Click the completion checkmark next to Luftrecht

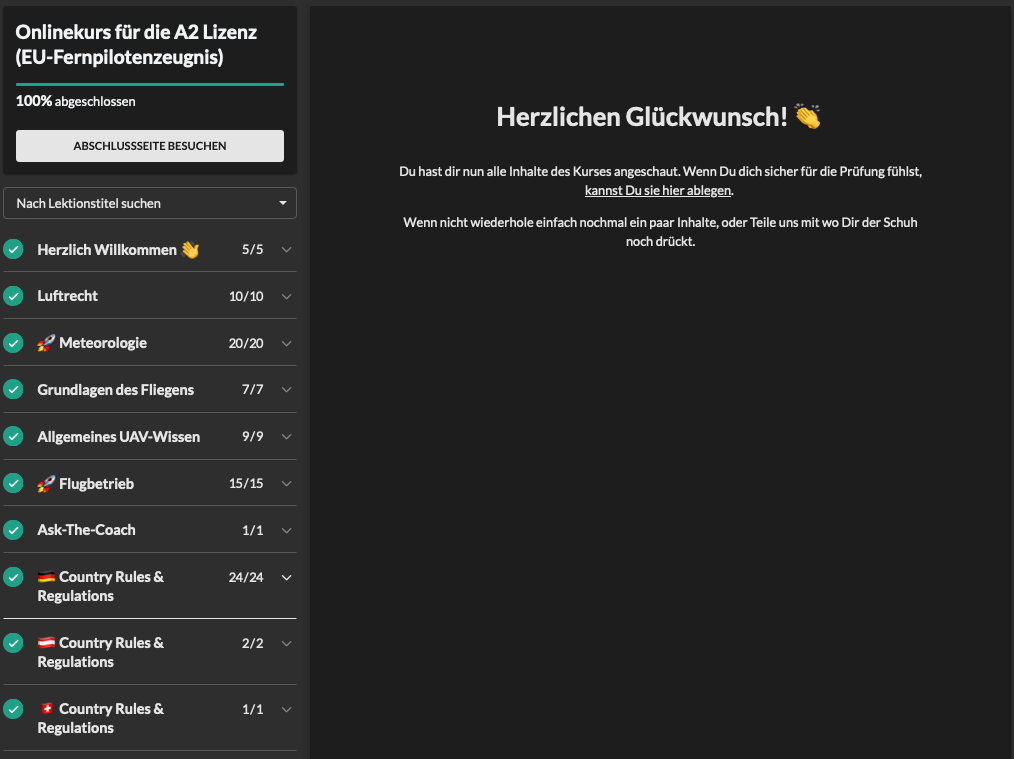pos(13,296)
